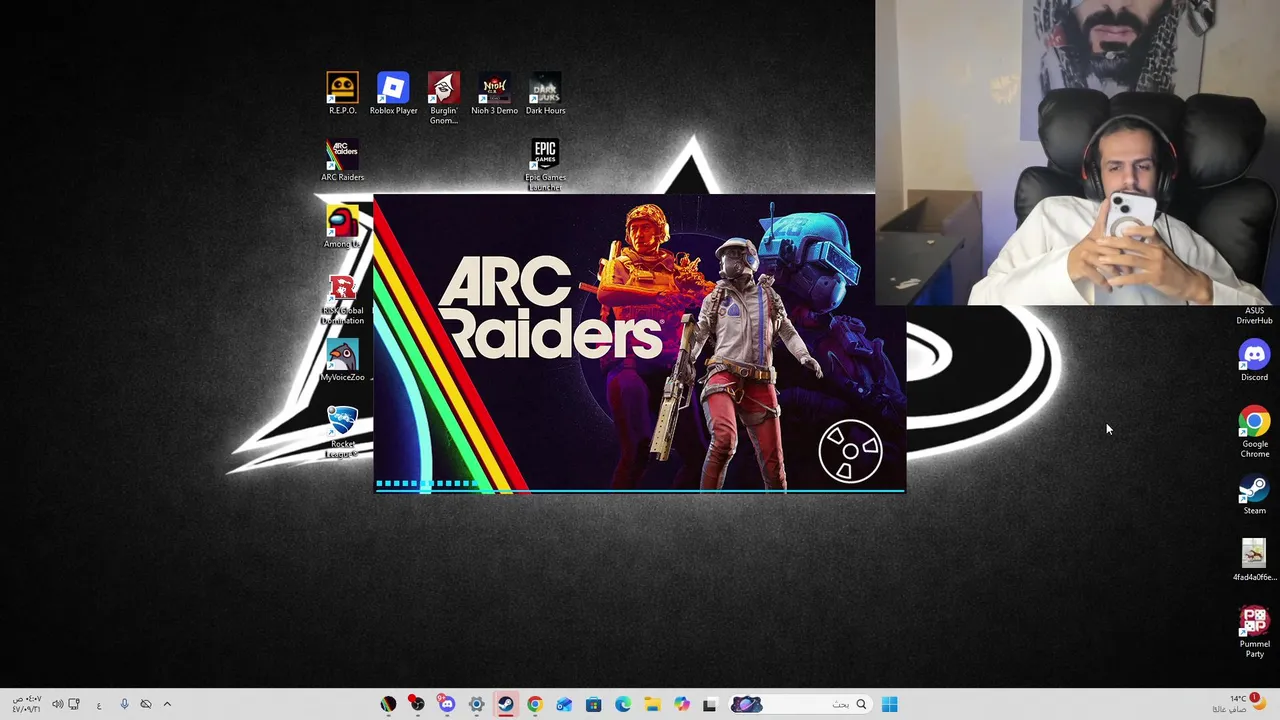Switch to OBS Studio in the taskbar
This screenshot has height=720, width=1280.
[x=417, y=704]
